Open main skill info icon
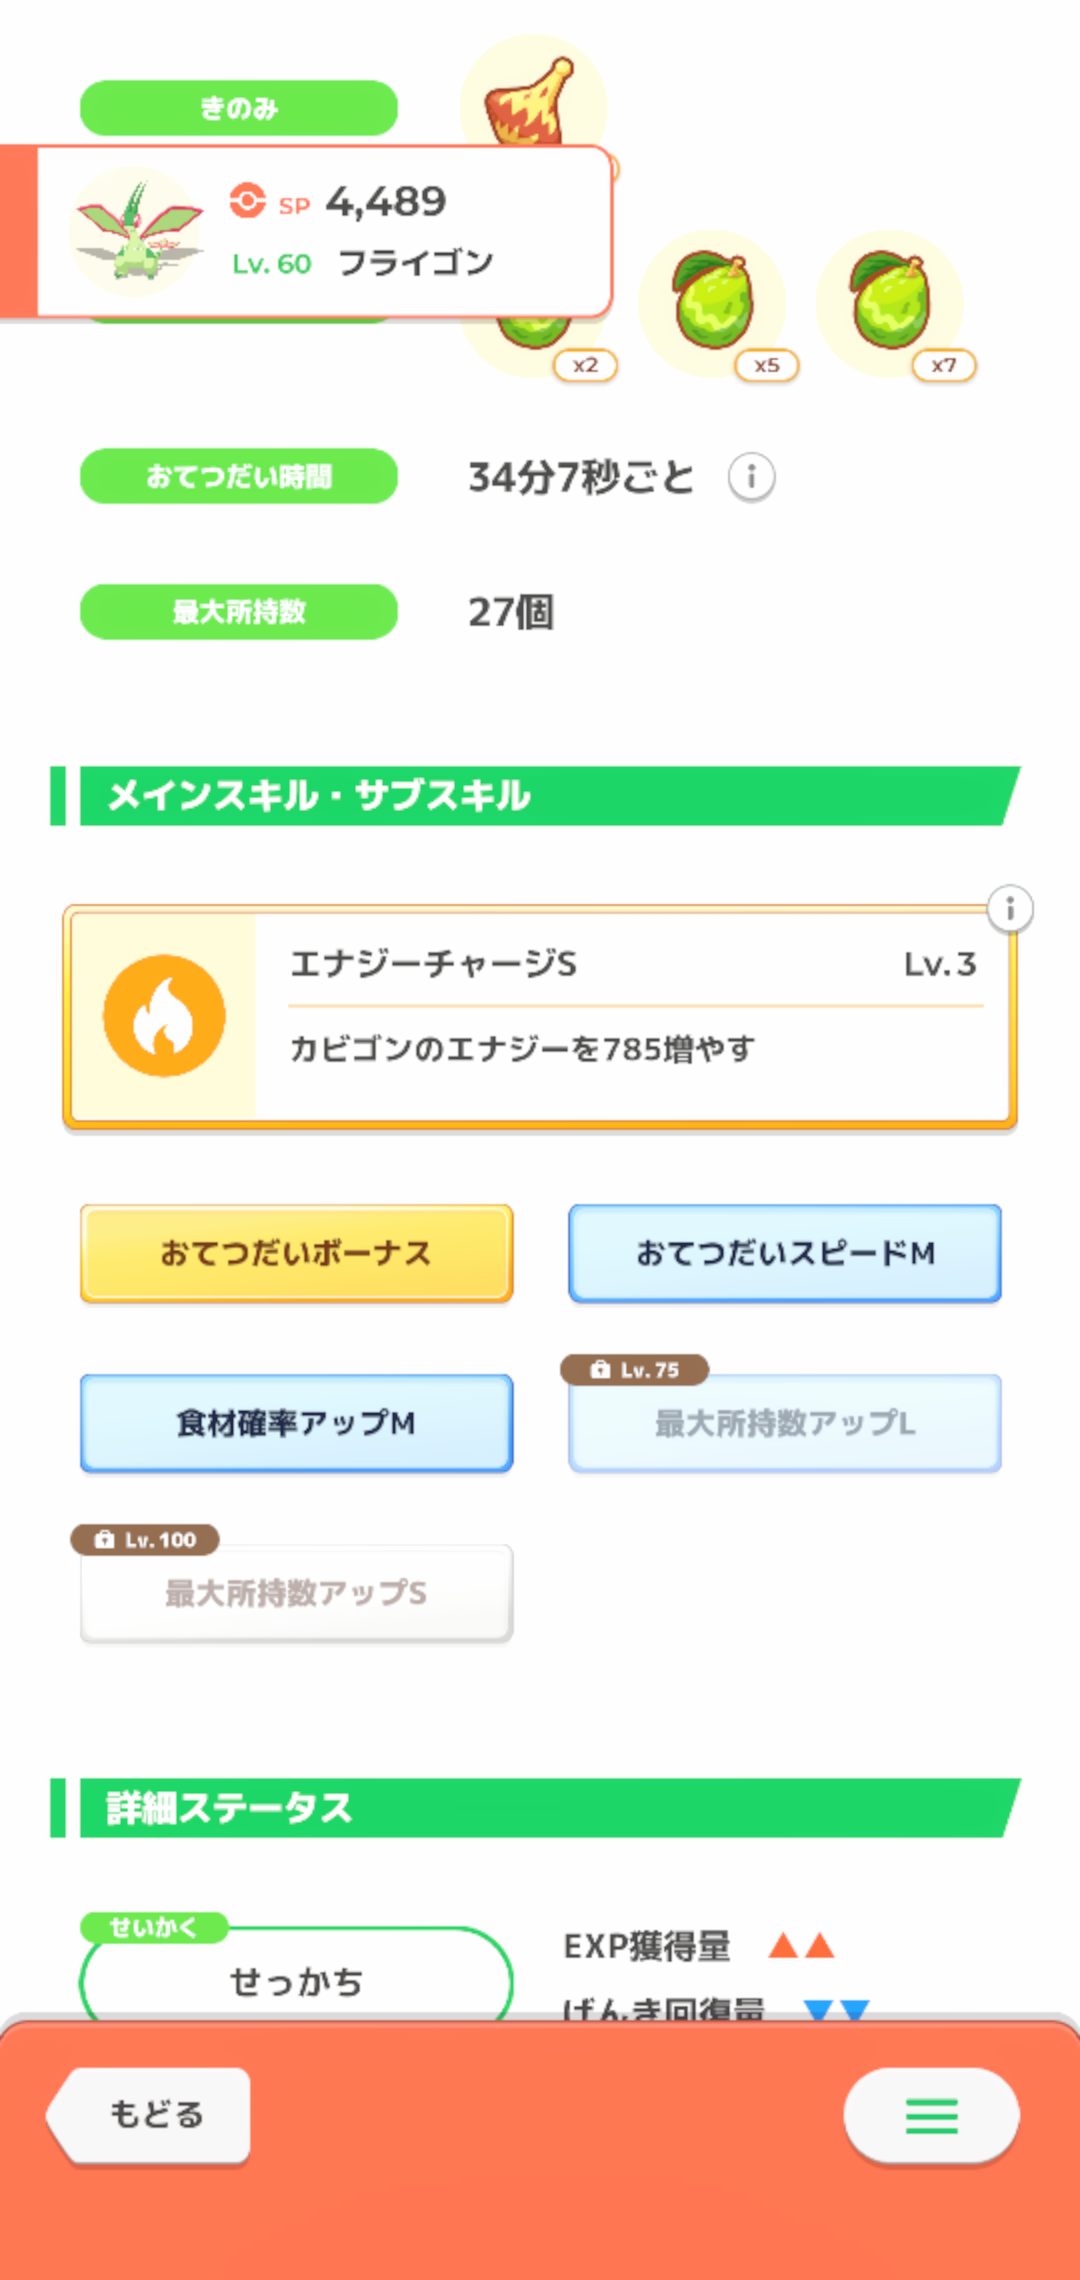Viewport: 1080px width, 2280px height. [x=1010, y=909]
